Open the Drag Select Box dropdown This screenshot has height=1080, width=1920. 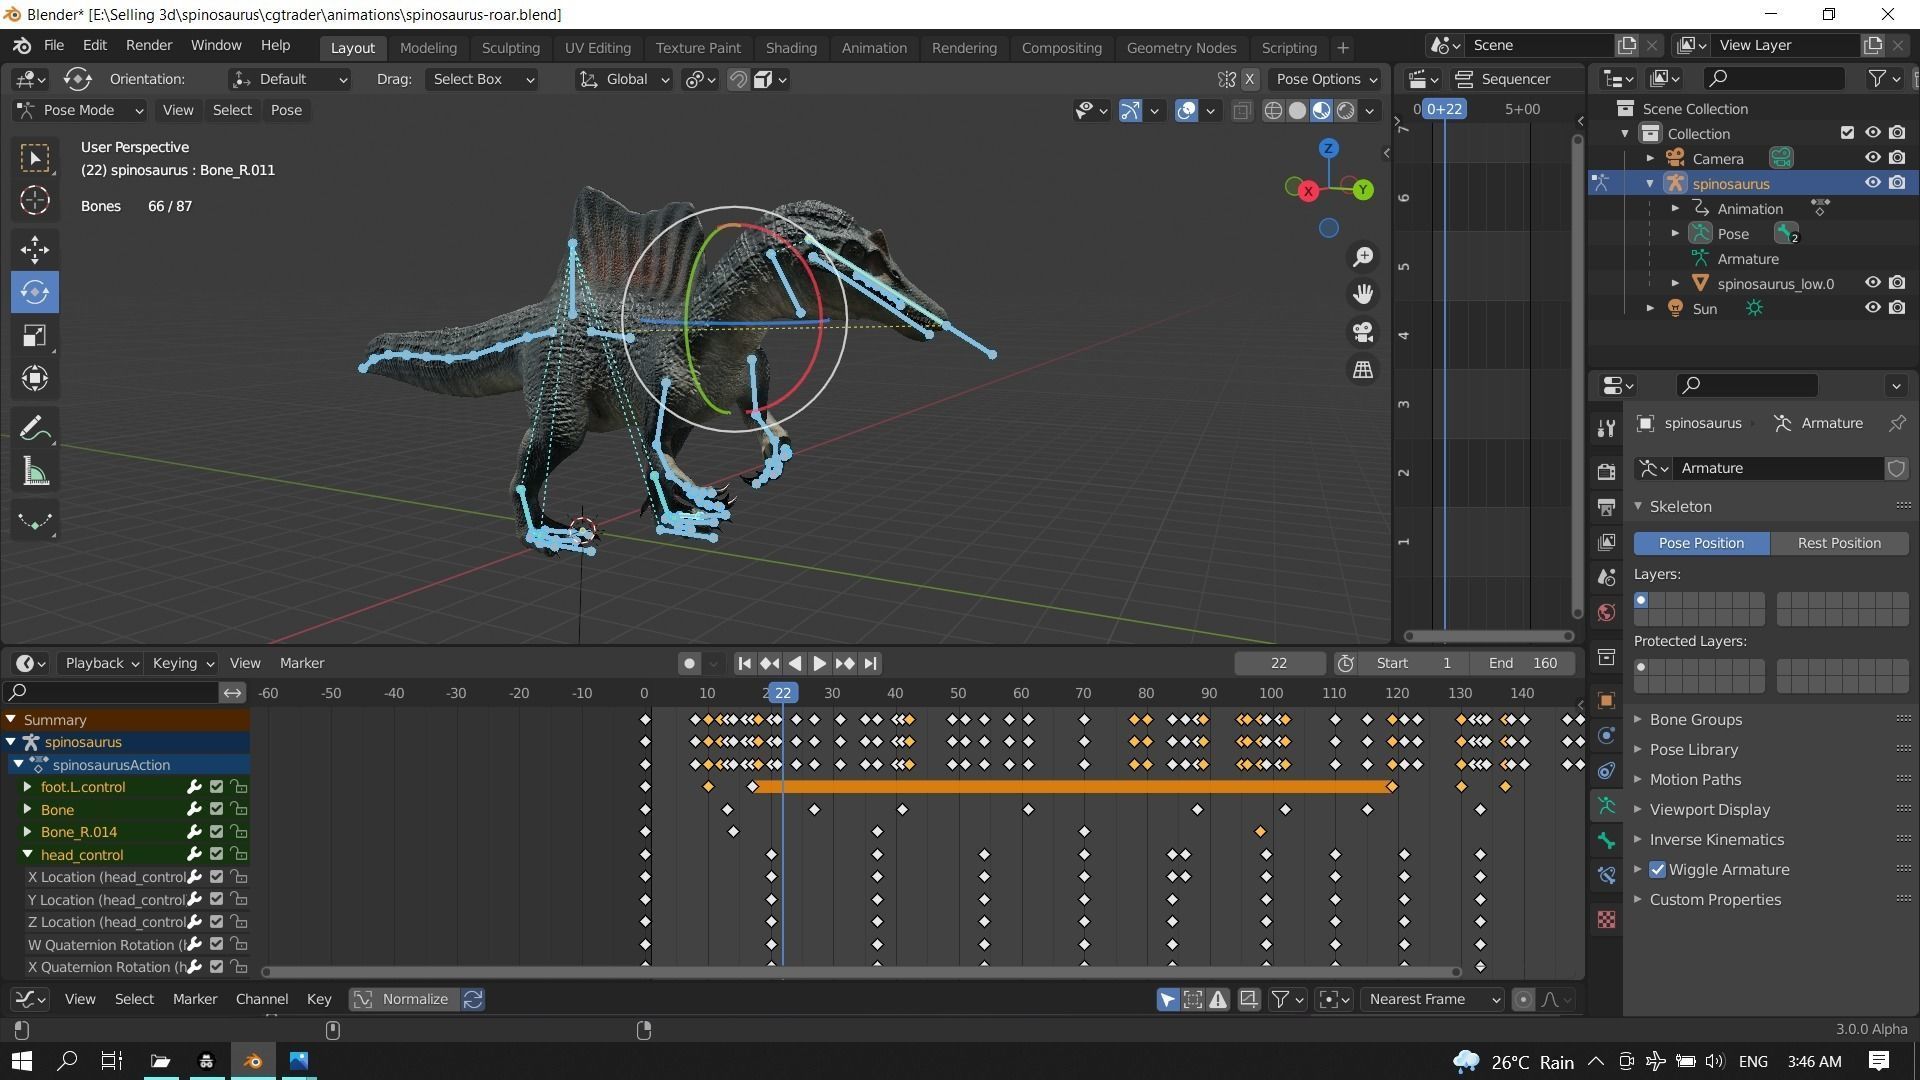[482, 79]
